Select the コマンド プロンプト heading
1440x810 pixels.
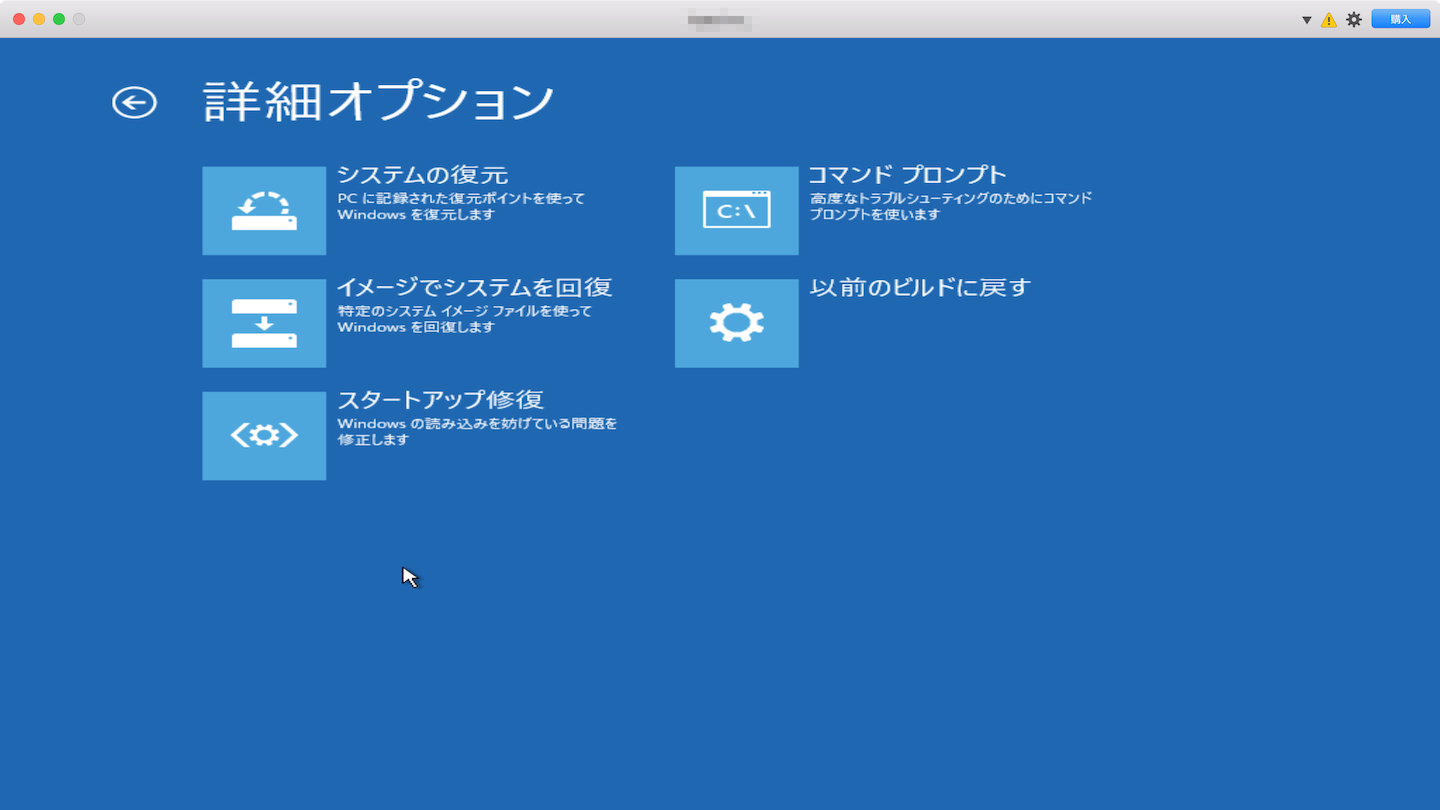coord(907,175)
